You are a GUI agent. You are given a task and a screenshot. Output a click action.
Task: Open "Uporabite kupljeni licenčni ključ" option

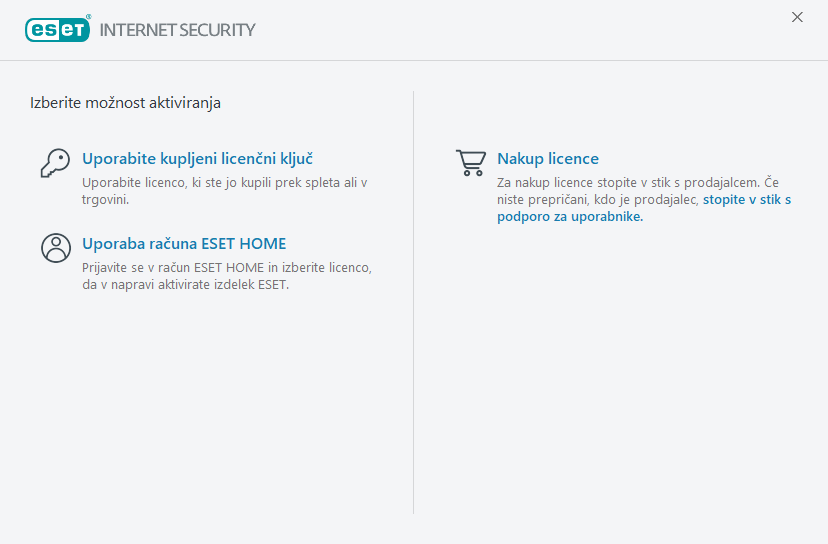pos(198,159)
